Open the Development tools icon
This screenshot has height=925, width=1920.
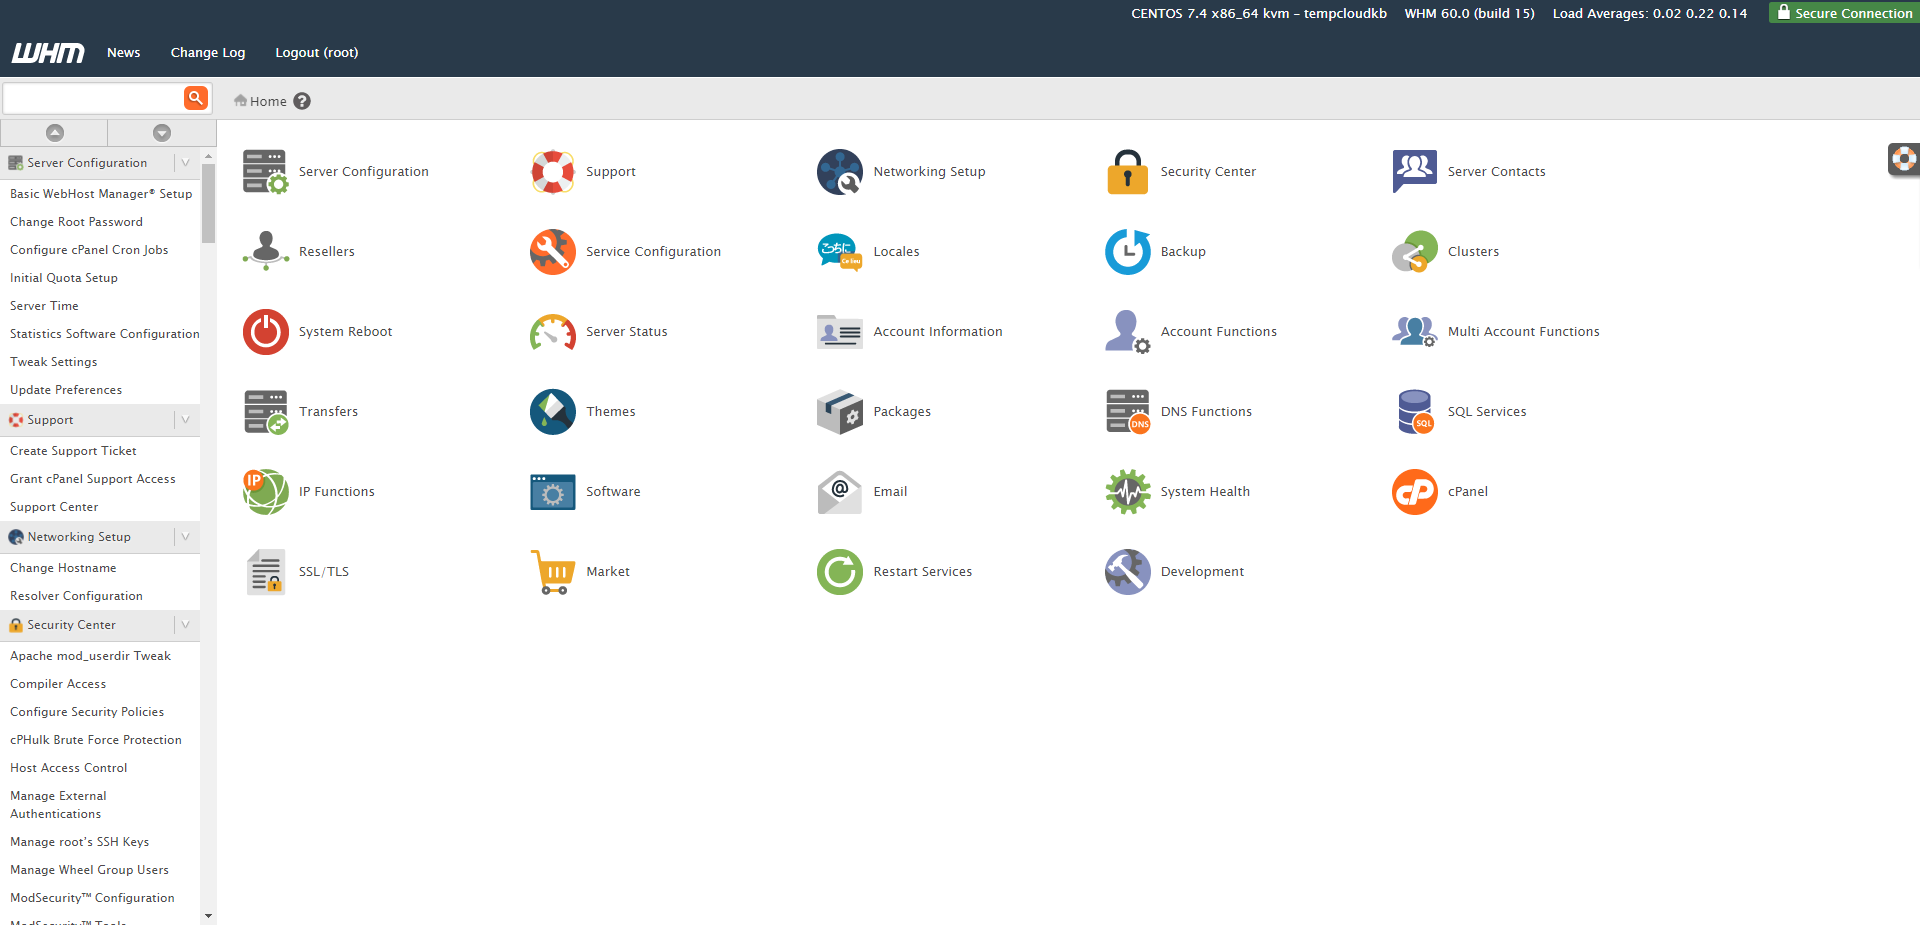point(1127,572)
